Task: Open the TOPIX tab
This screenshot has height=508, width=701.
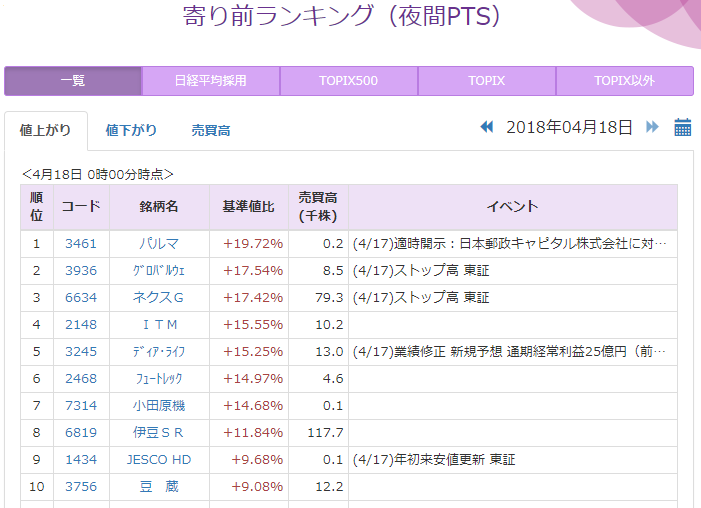Action: pyautogui.click(x=487, y=81)
